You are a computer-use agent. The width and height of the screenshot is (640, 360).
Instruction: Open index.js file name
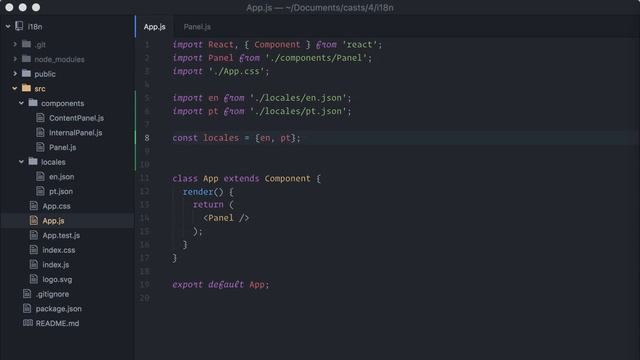click(x=56, y=265)
